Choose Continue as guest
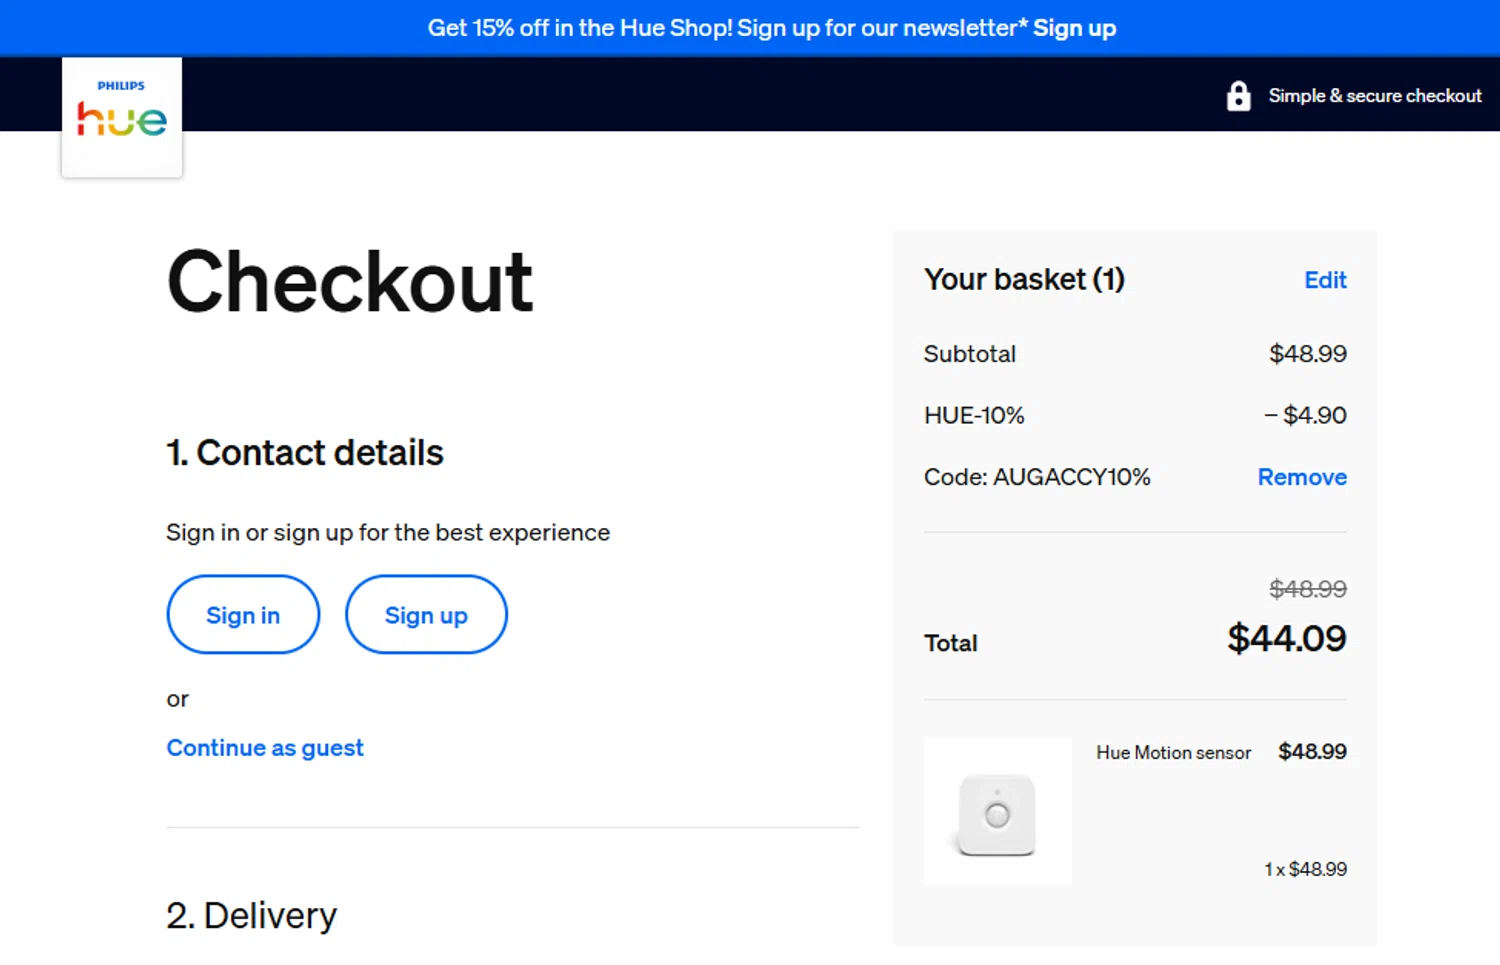Screen dimensions: 1500x965 (265, 748)
